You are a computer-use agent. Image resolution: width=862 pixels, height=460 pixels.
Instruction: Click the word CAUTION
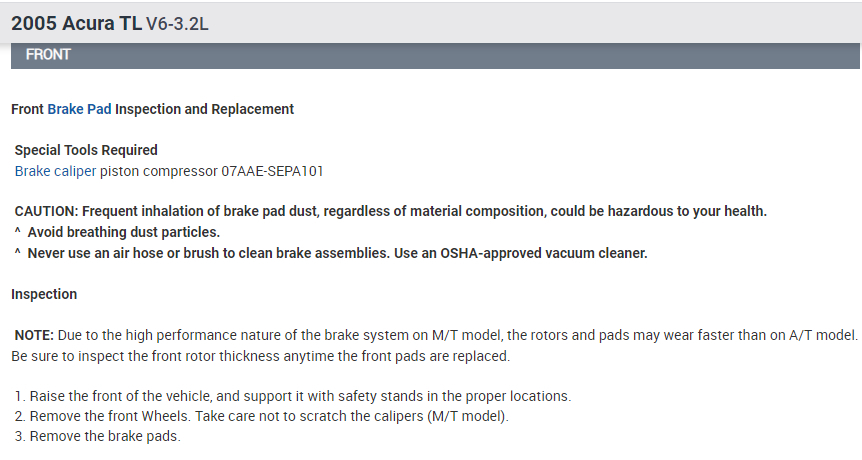(46, 211)
